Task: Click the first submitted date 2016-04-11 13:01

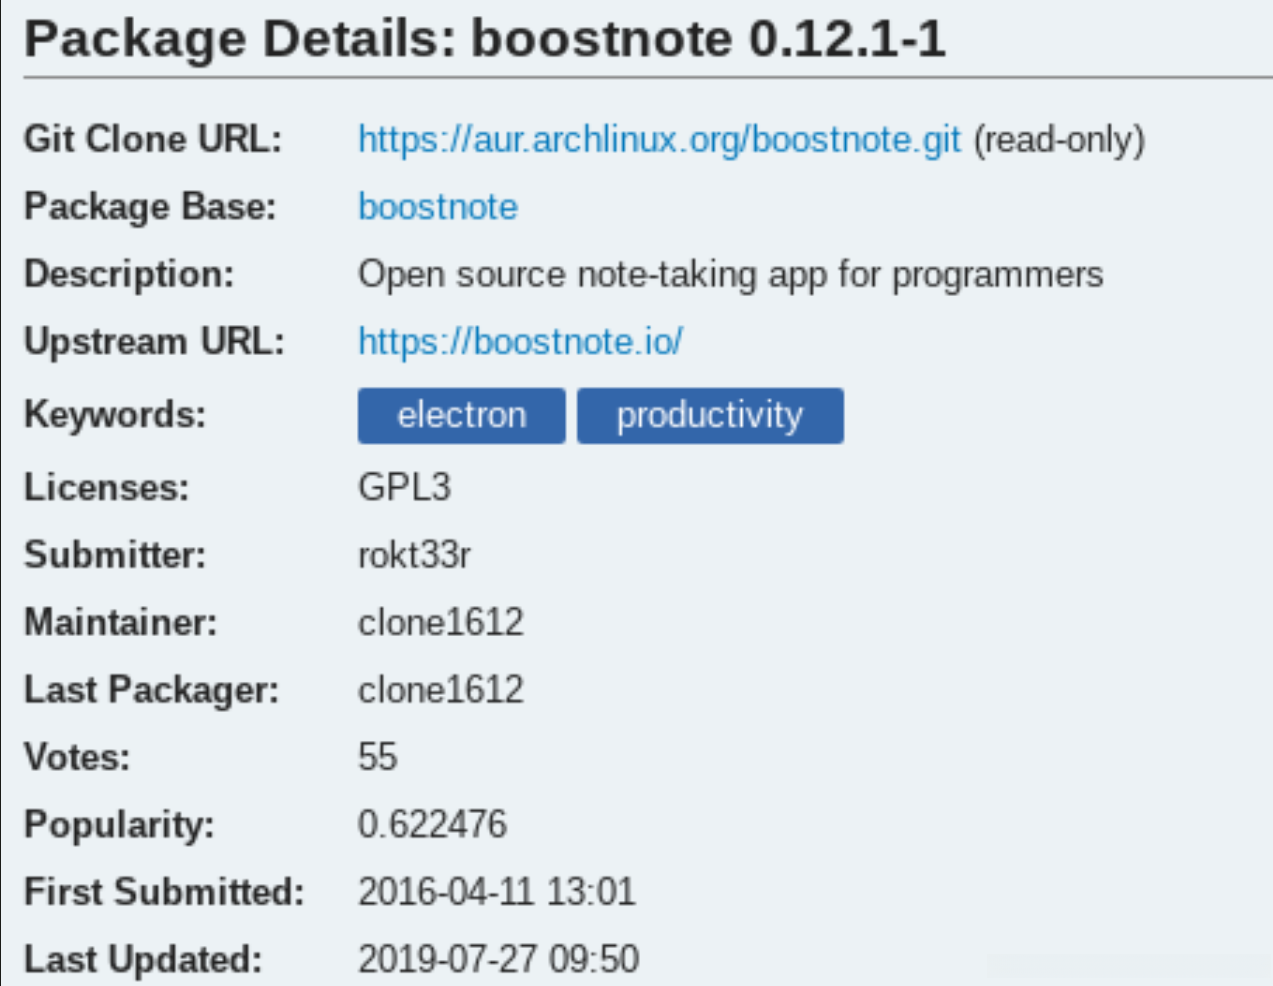Action: coord(497,891)
